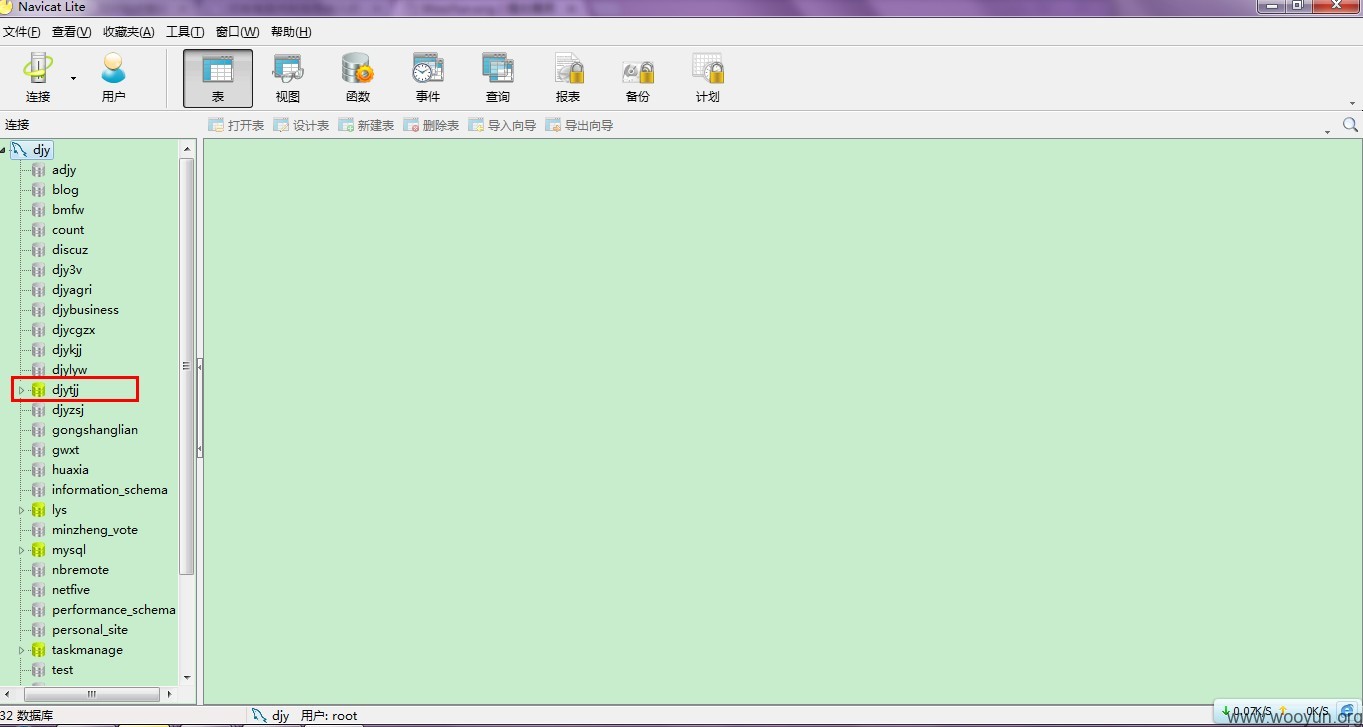Open the 查询 (Query) toolbar icon
Viewport: 1363px width, 727px height.
[498, 78]
